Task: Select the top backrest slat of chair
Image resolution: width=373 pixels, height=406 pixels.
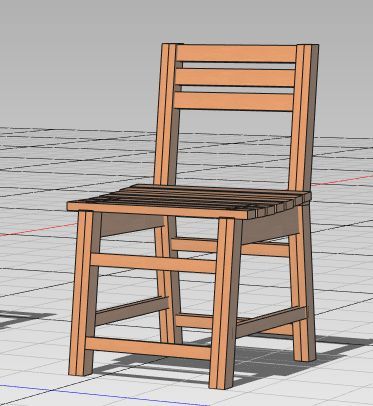Action: pyautogui.click(x=236, y=53)
